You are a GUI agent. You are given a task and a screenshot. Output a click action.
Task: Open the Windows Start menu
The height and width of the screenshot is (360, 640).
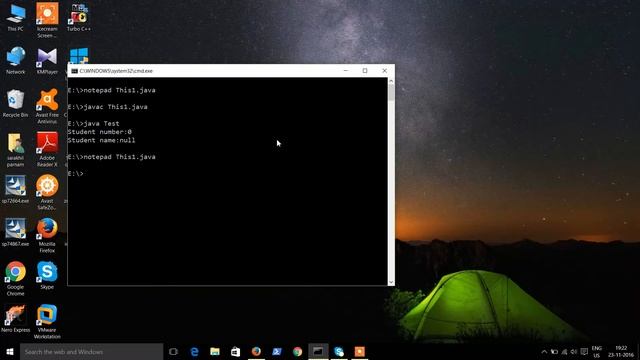coord(10,351)
